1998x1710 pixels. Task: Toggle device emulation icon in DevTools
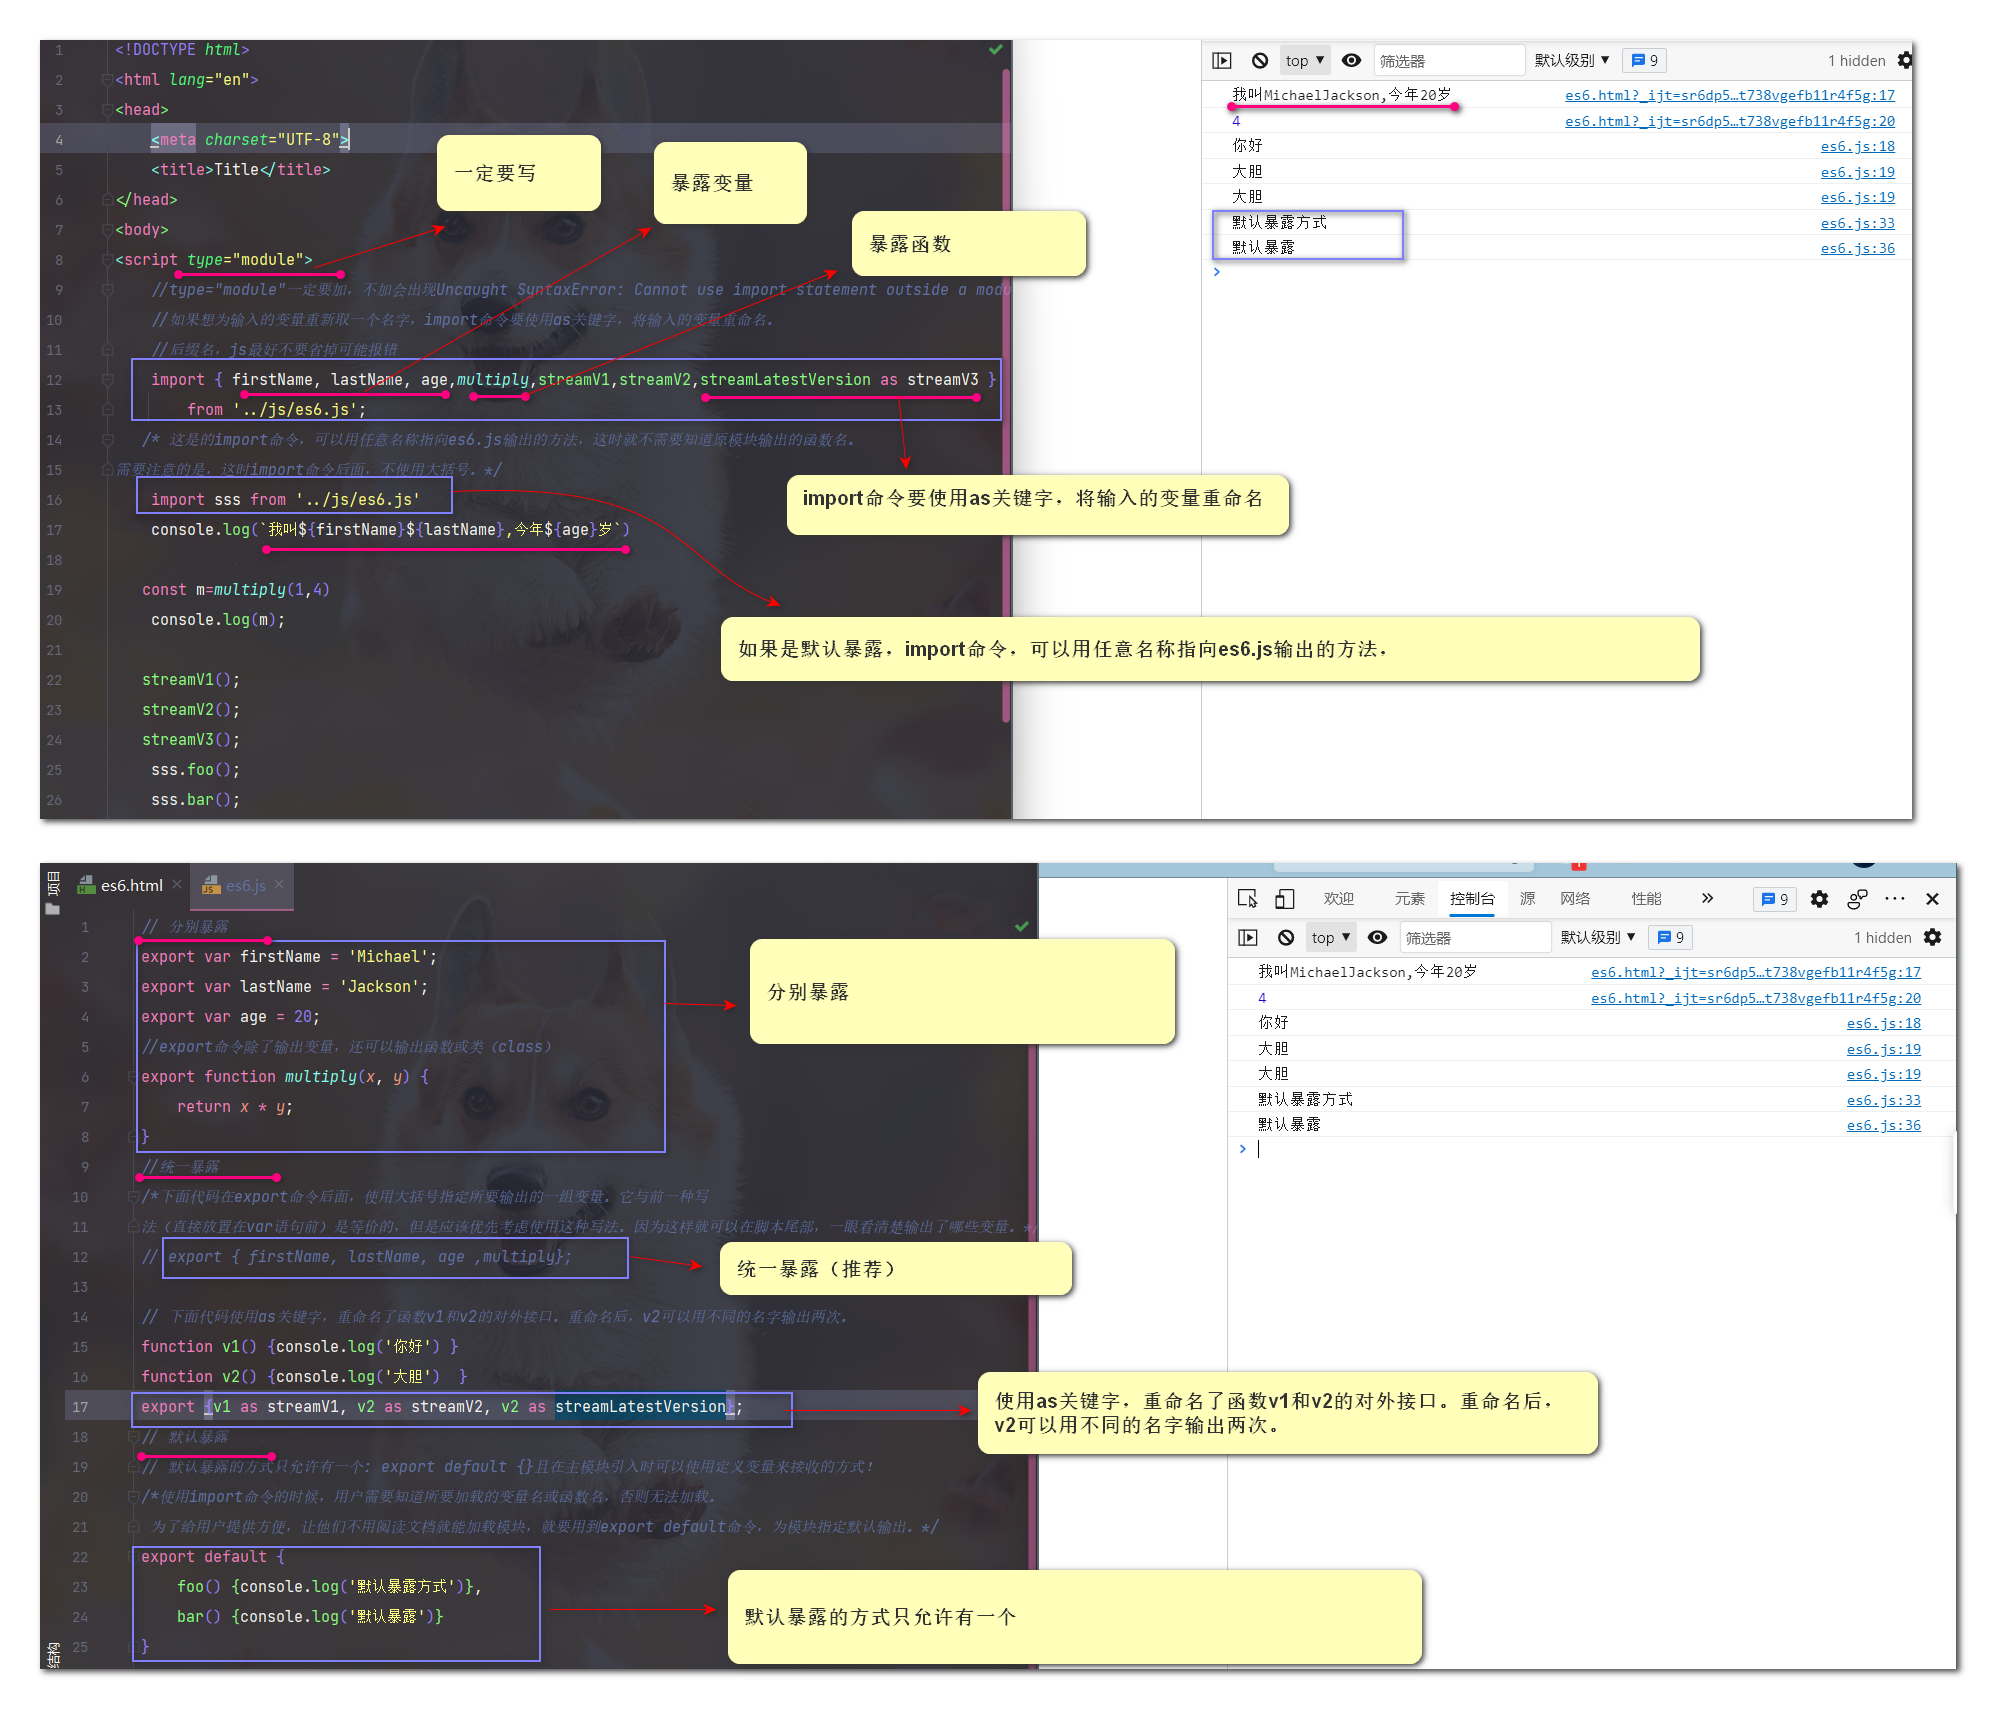pos(1285,899)
